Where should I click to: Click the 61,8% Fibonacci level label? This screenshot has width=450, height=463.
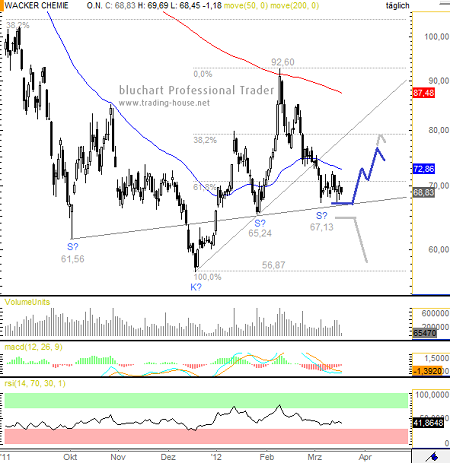point(205,187)
